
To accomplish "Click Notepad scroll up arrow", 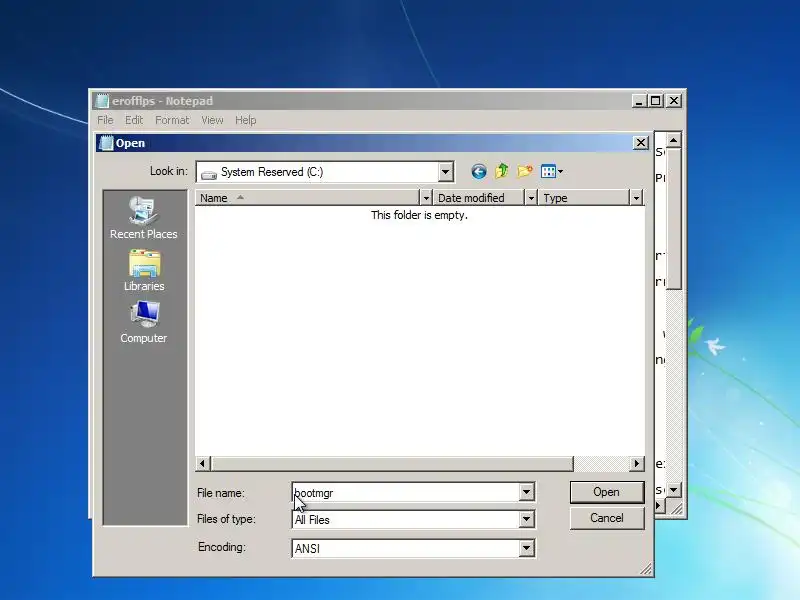I will click(x=673, y=140).
